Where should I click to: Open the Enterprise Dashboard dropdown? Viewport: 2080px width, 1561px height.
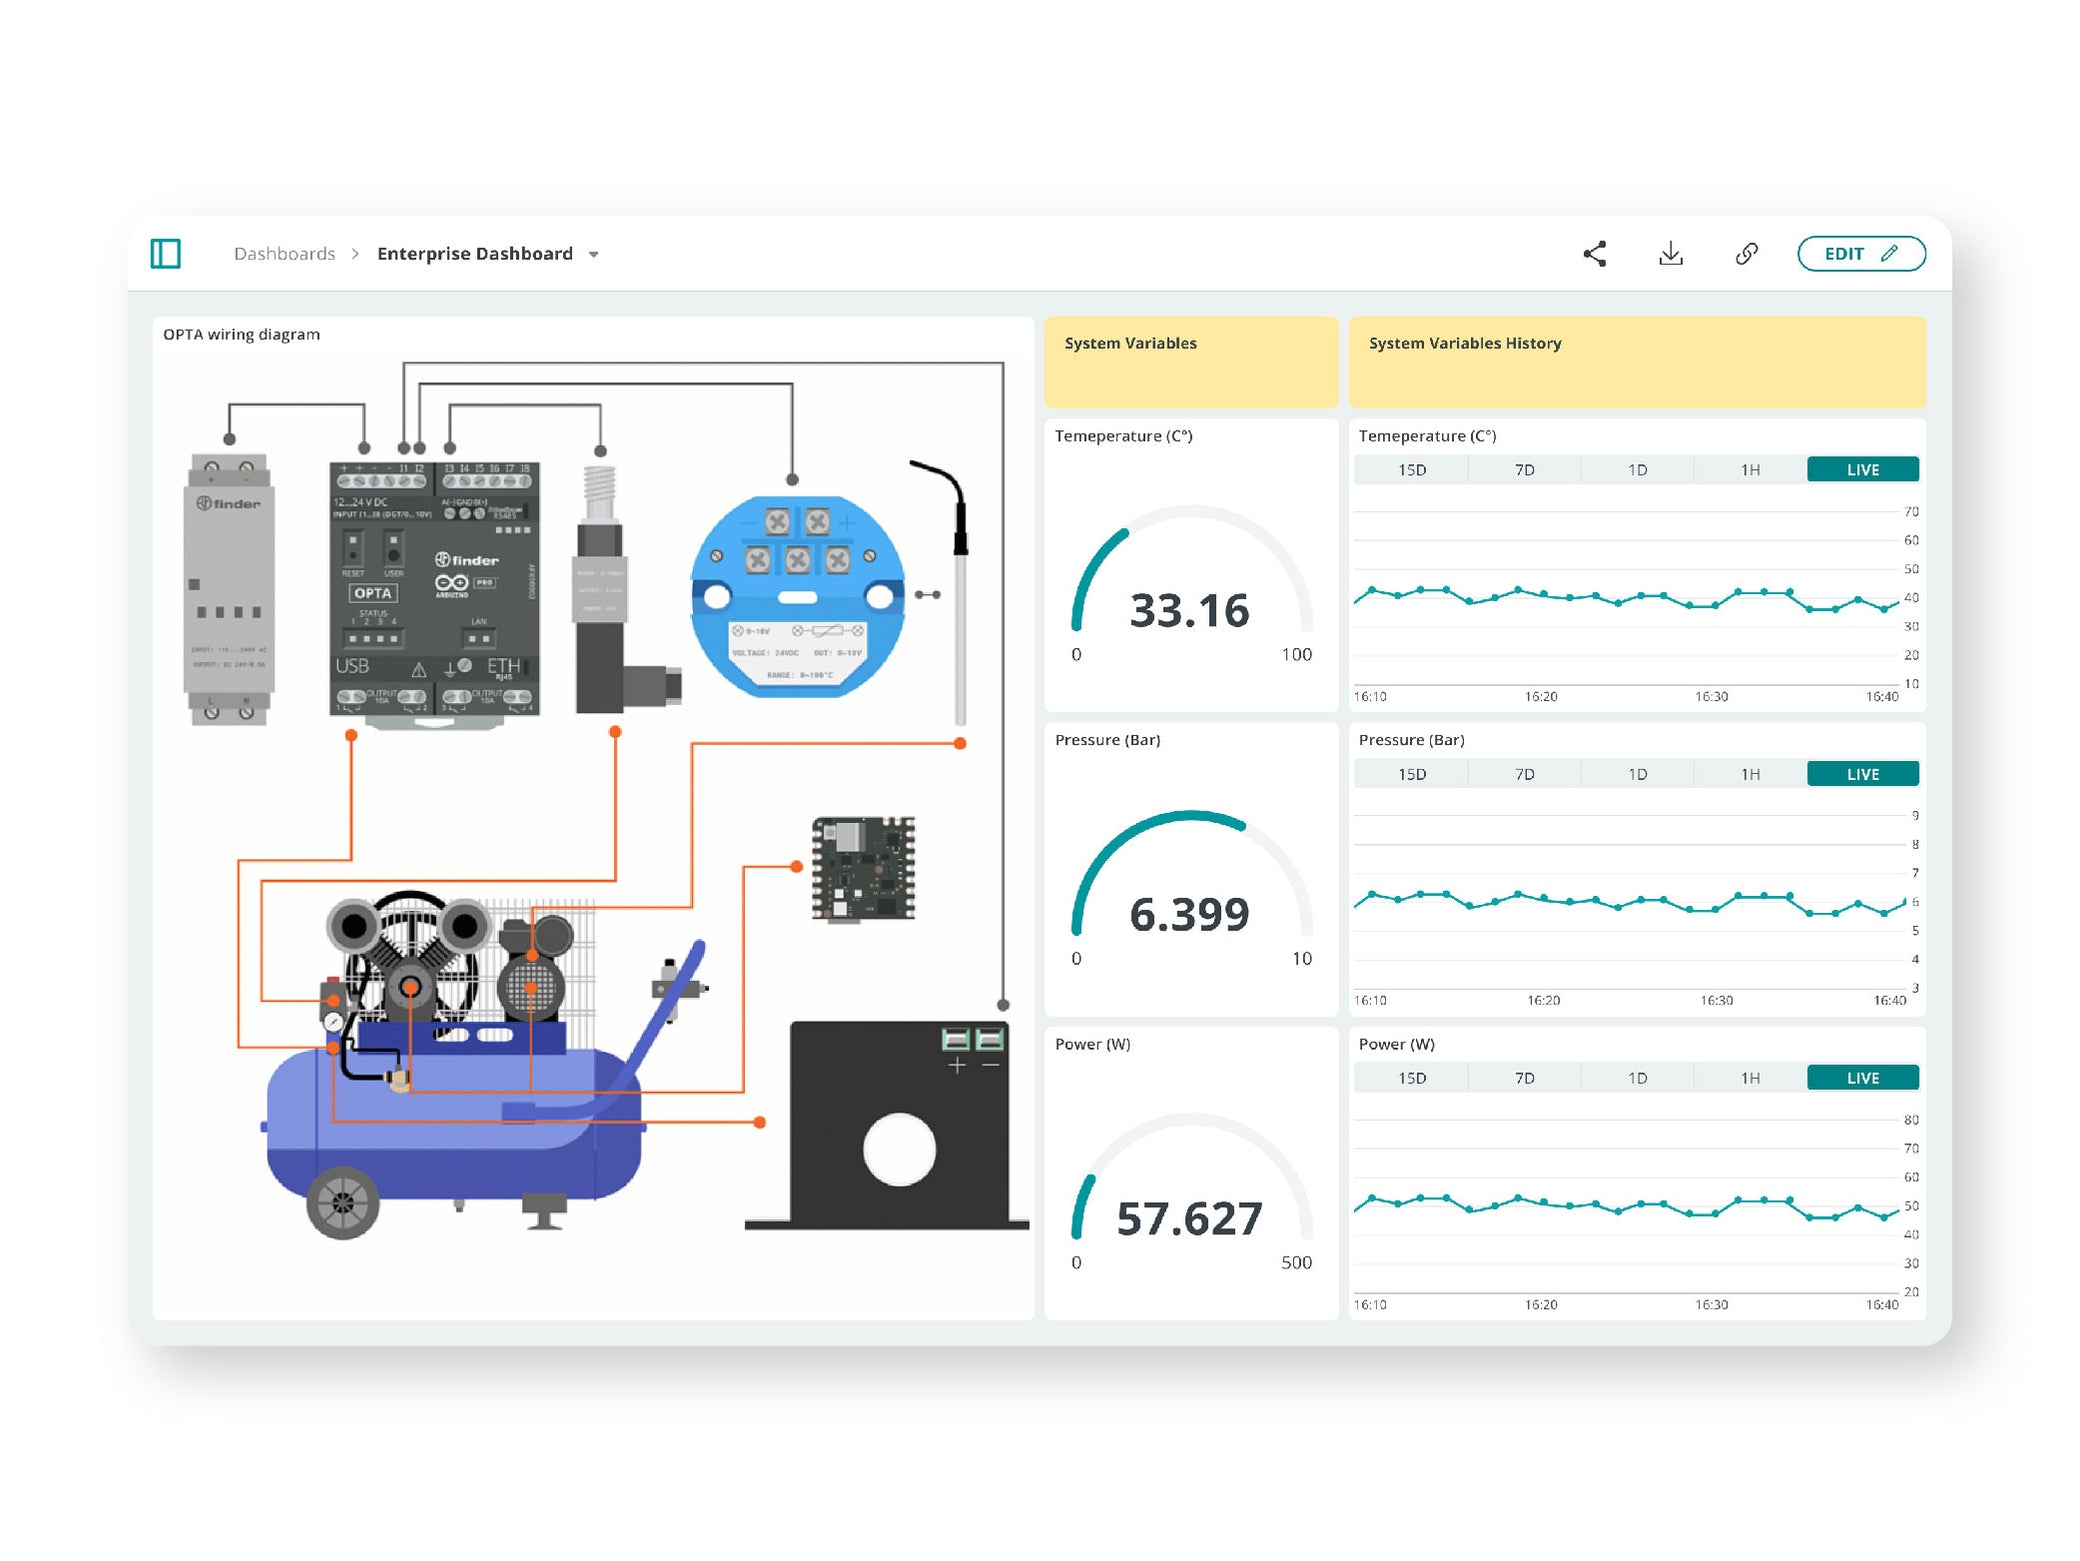pyautogui.click(x=593, y=254)
